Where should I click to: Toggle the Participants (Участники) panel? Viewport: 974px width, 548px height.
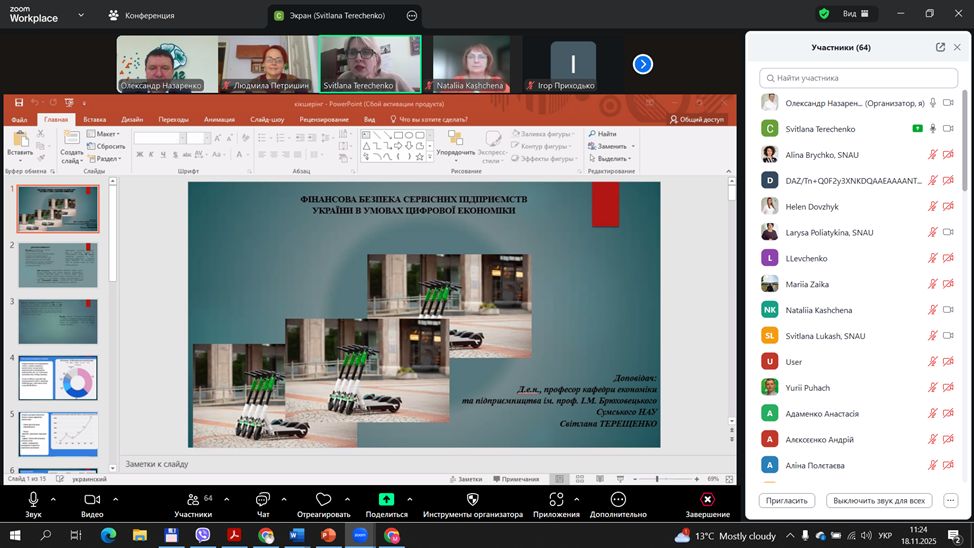point(192,499)
